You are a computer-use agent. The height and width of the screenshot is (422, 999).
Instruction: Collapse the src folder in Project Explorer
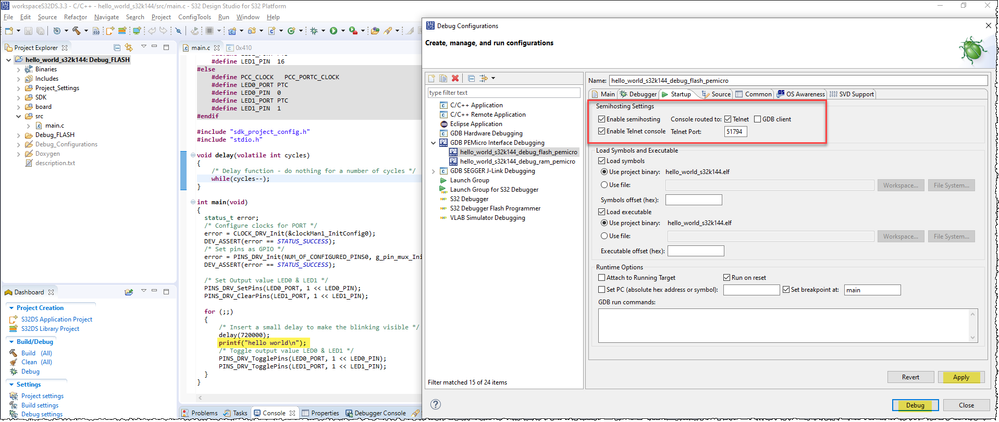[x=18, y=116]
